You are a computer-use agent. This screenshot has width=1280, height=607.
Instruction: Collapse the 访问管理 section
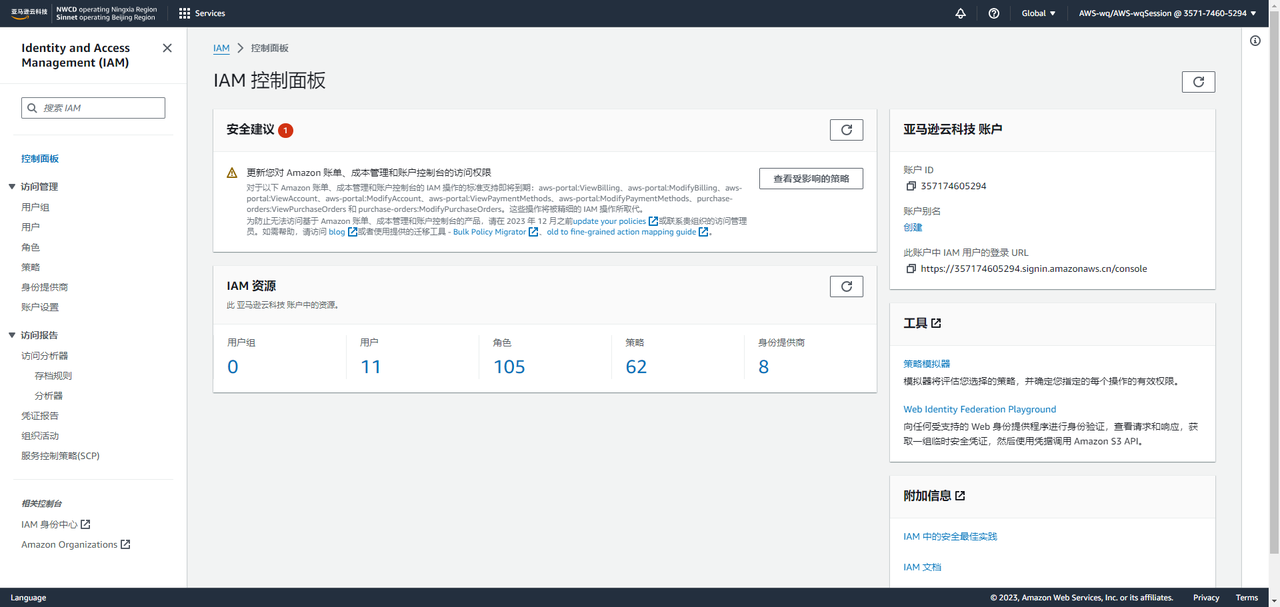(x=12, y=187)
